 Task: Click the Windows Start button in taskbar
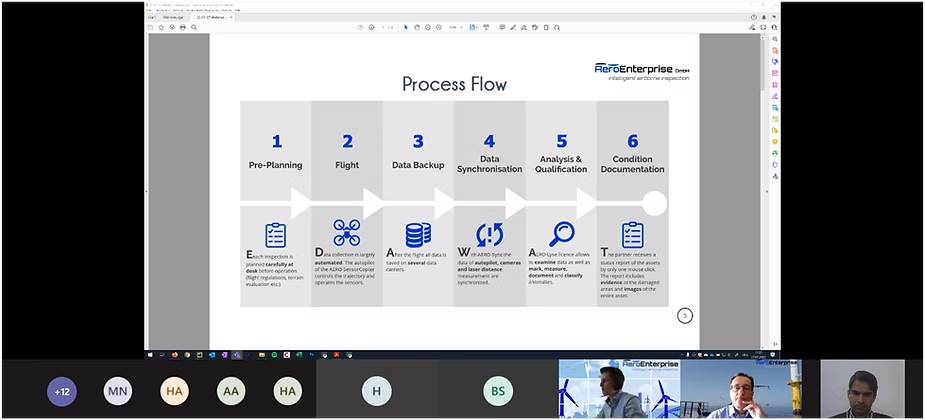coord(152,354)
